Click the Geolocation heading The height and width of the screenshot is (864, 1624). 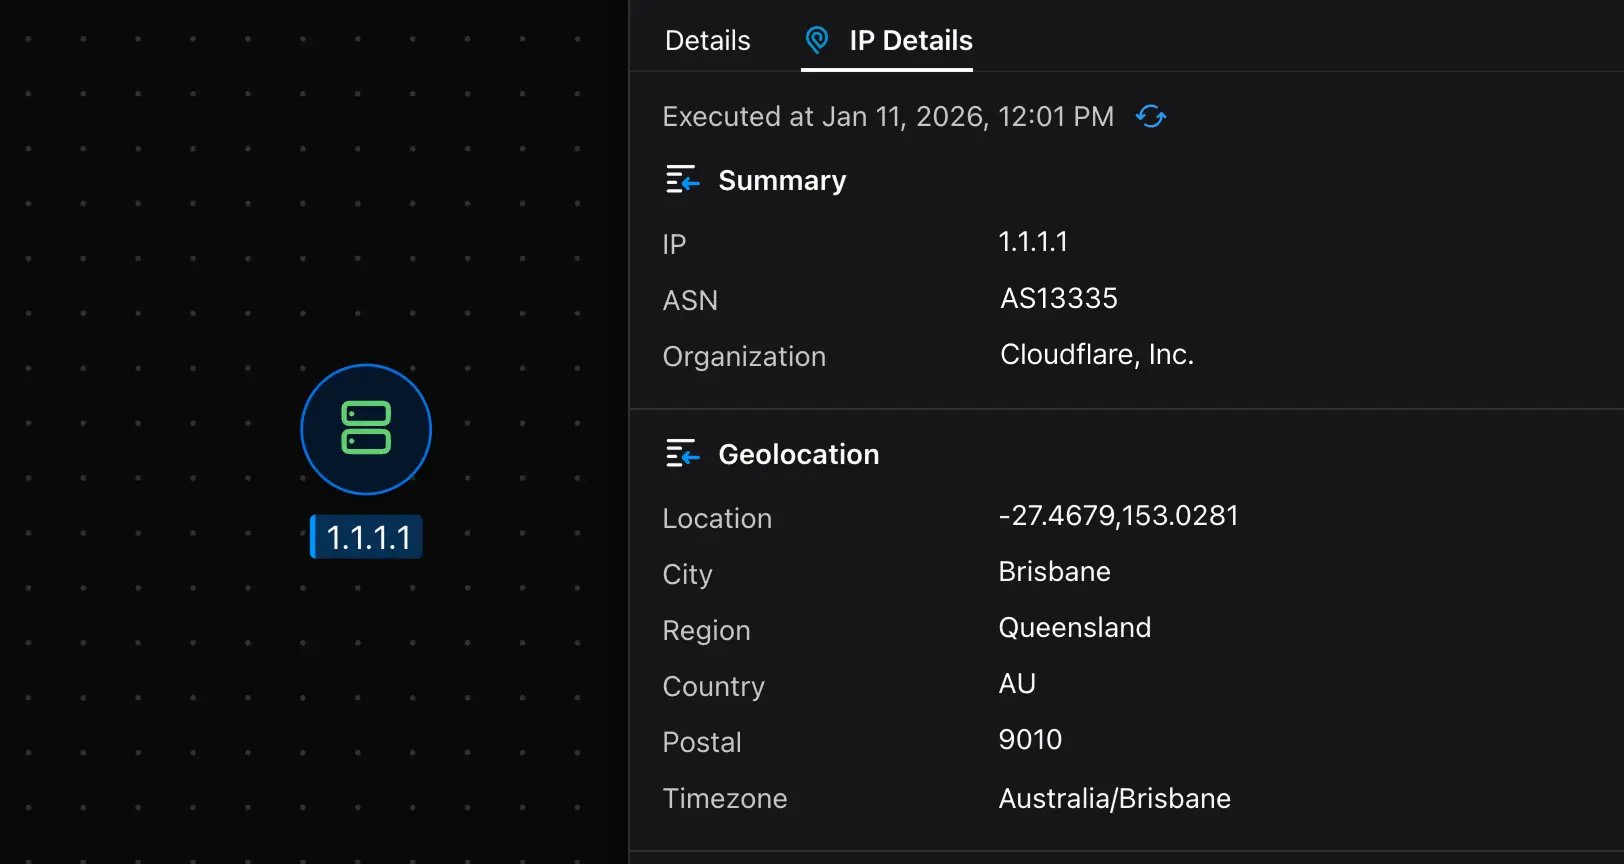coord(799,454)
